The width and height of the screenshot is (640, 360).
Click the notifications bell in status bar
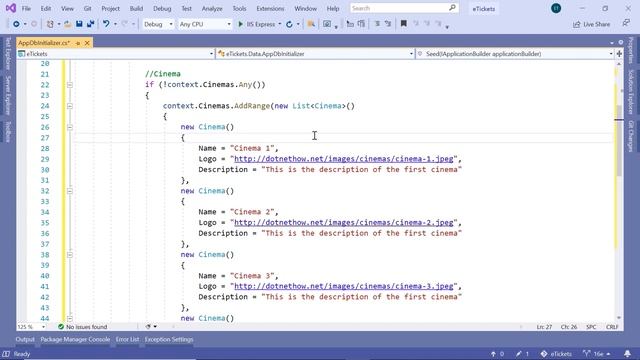click(627, 354)
